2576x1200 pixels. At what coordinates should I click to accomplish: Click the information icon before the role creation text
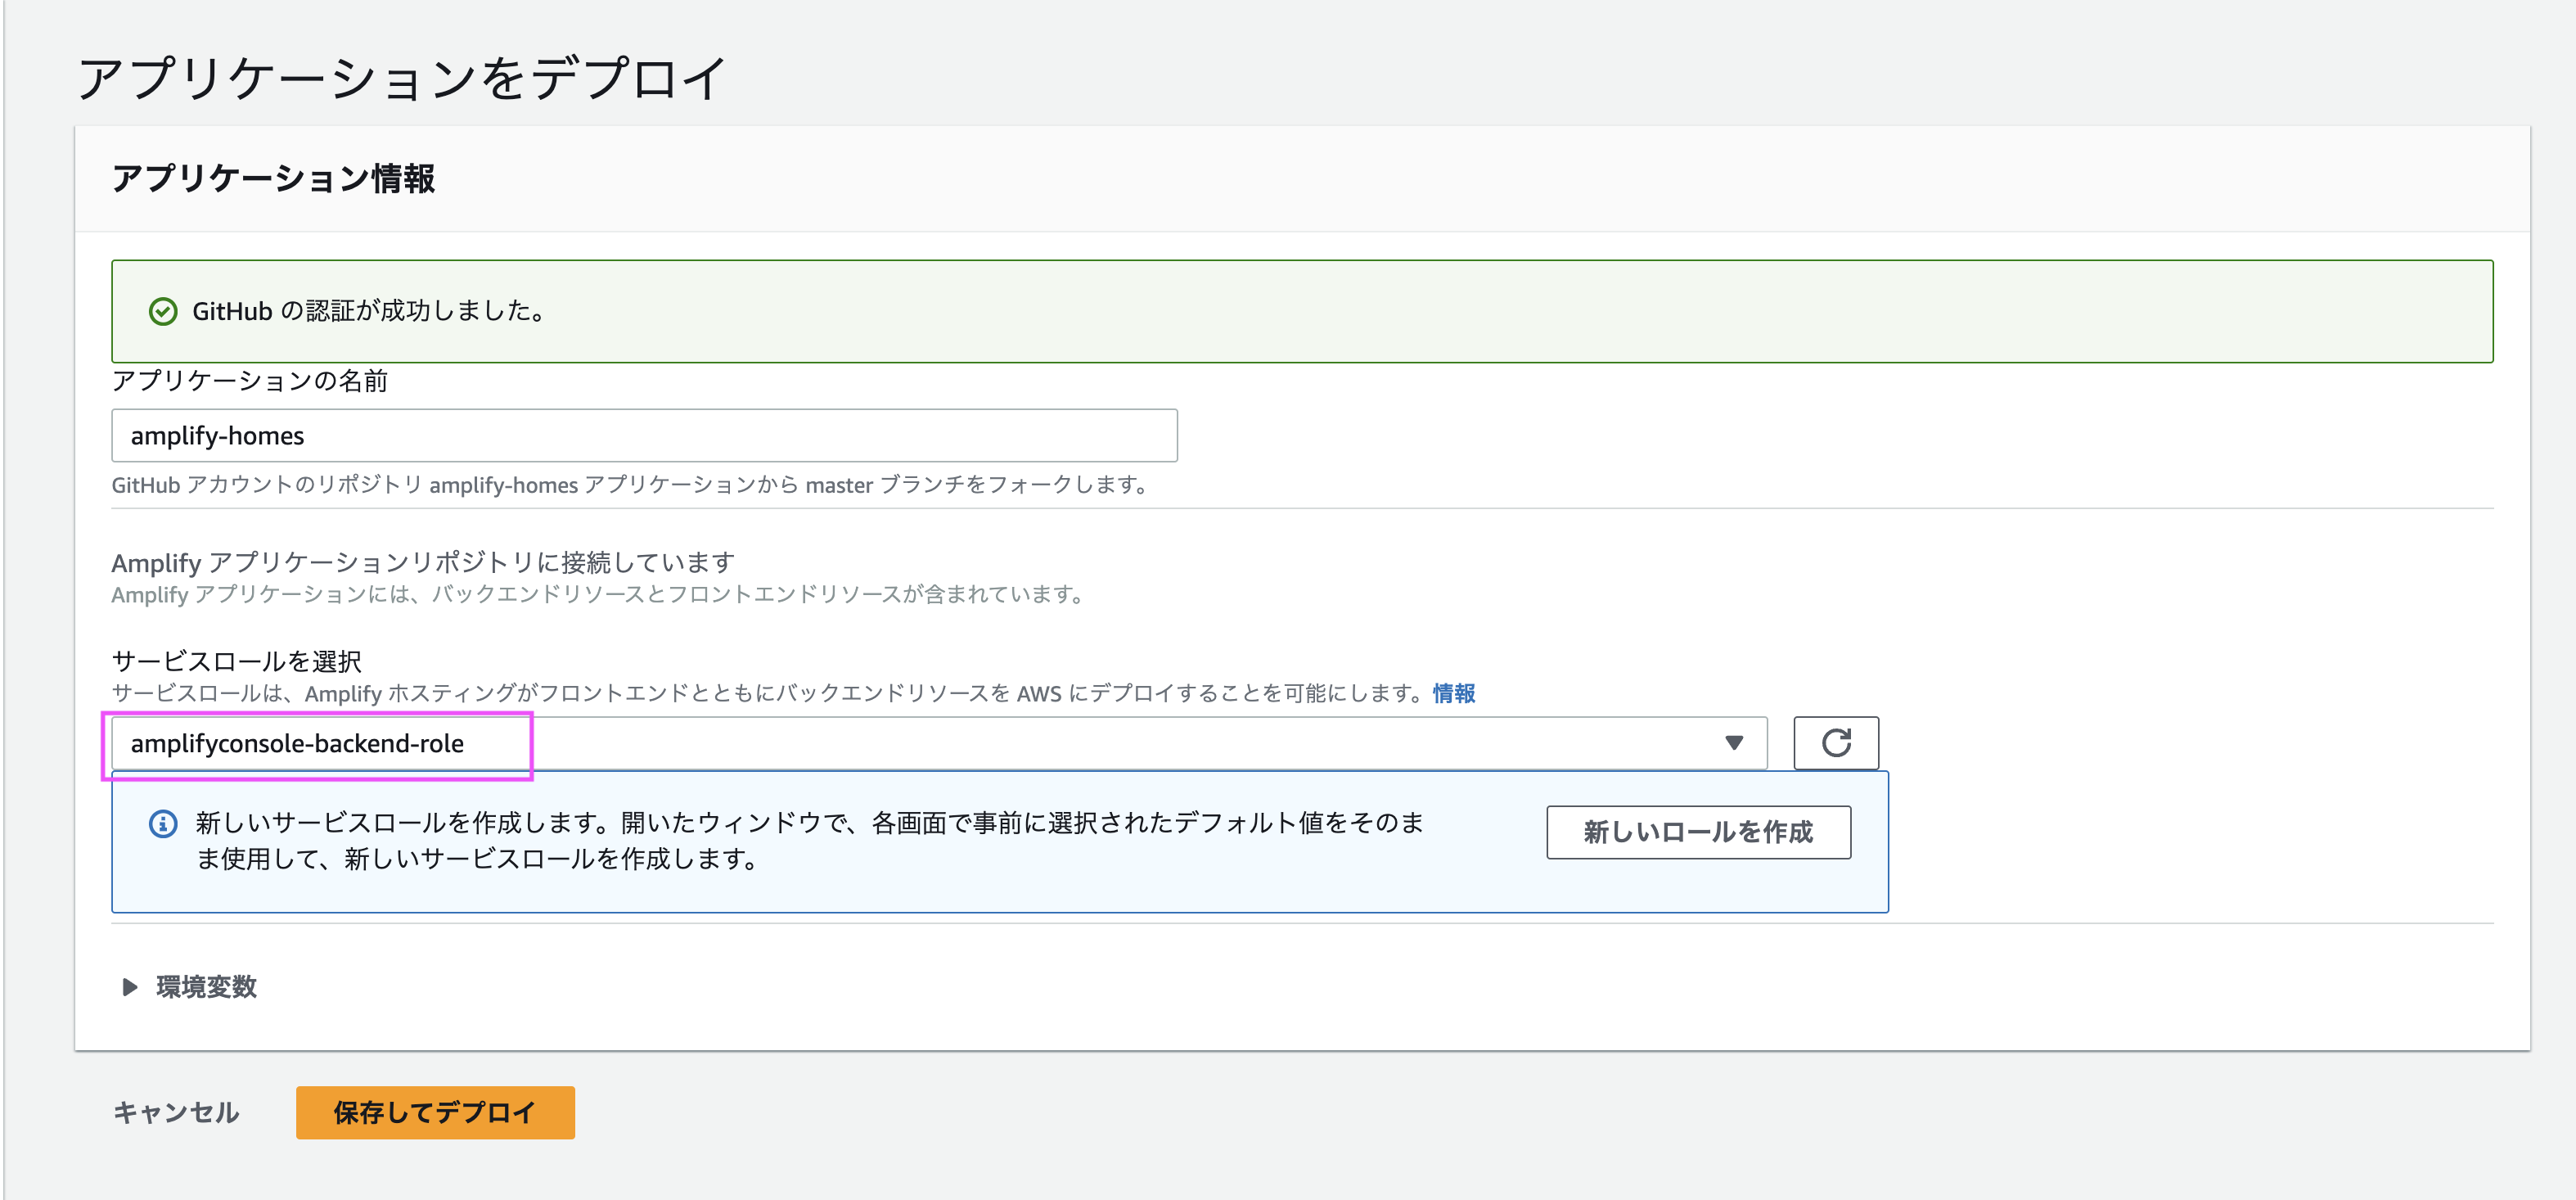point(162,824)
